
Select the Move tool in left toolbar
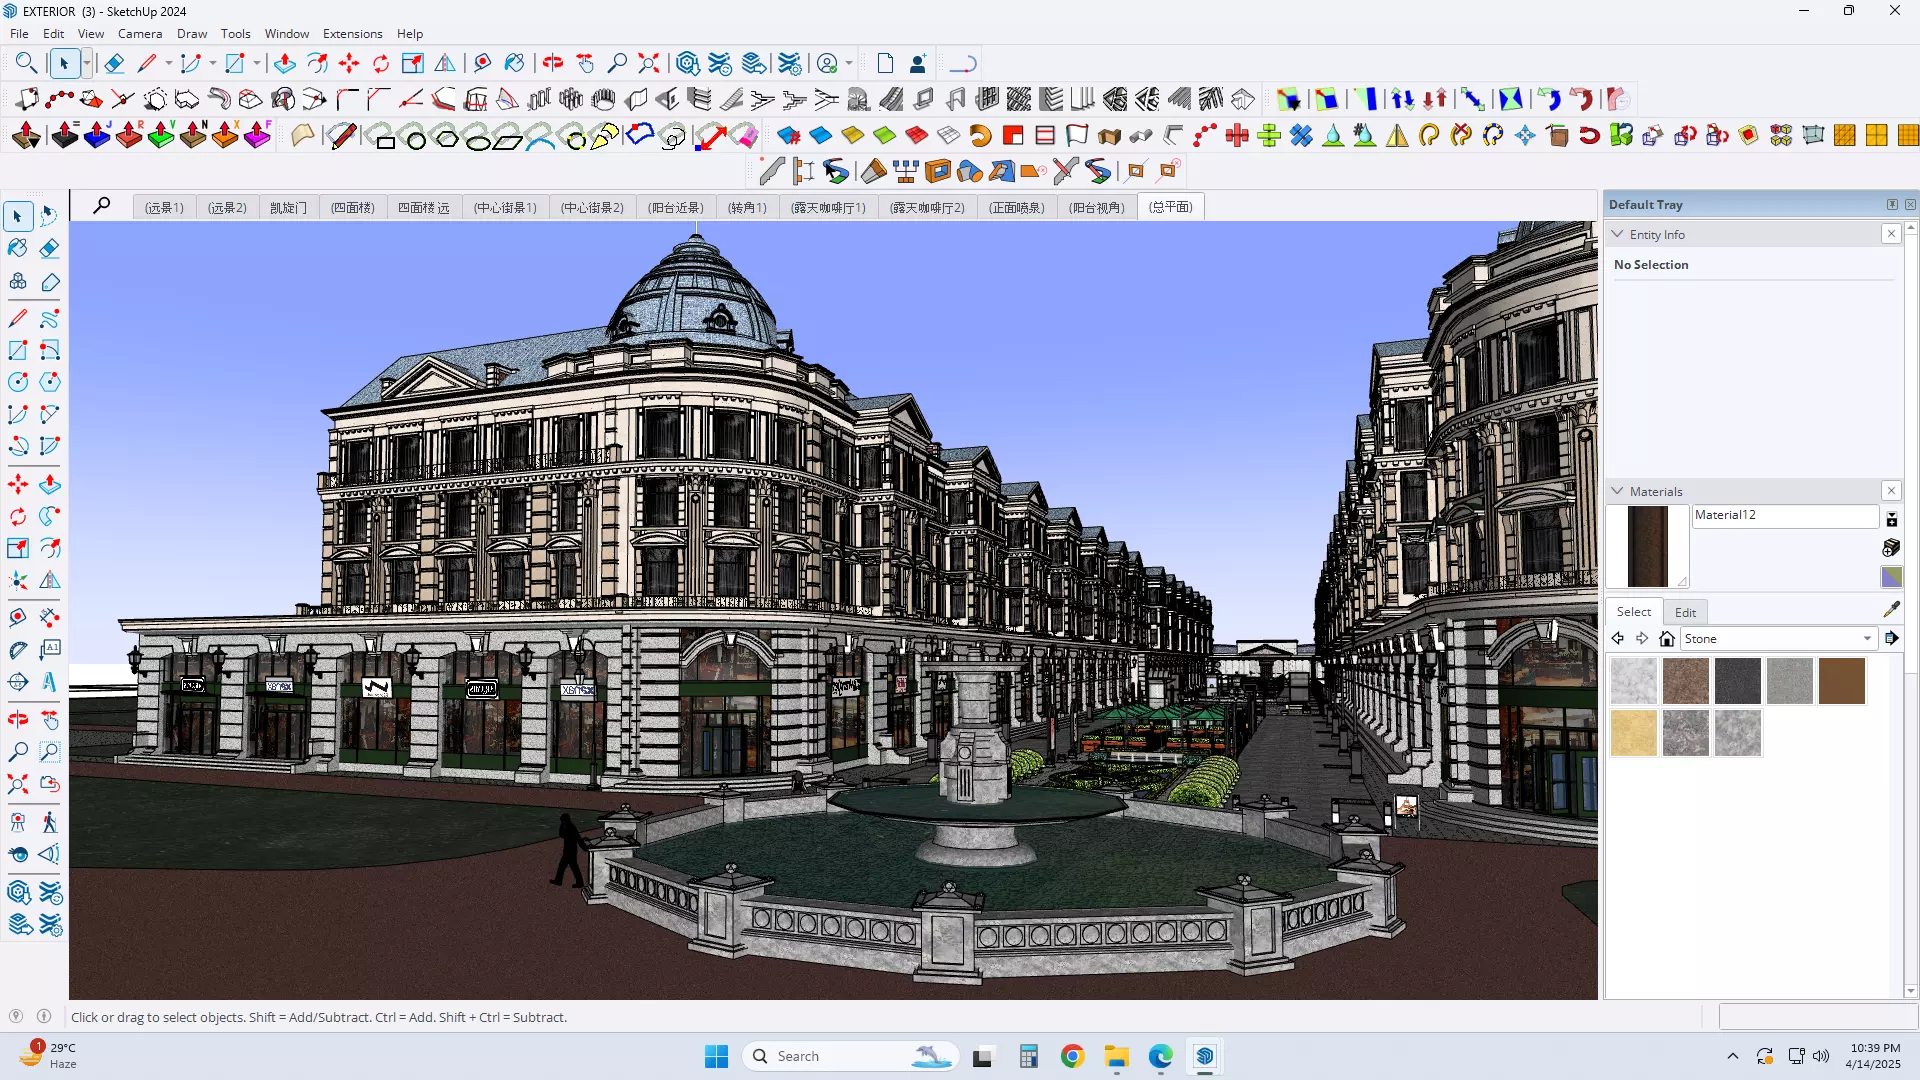18,485
